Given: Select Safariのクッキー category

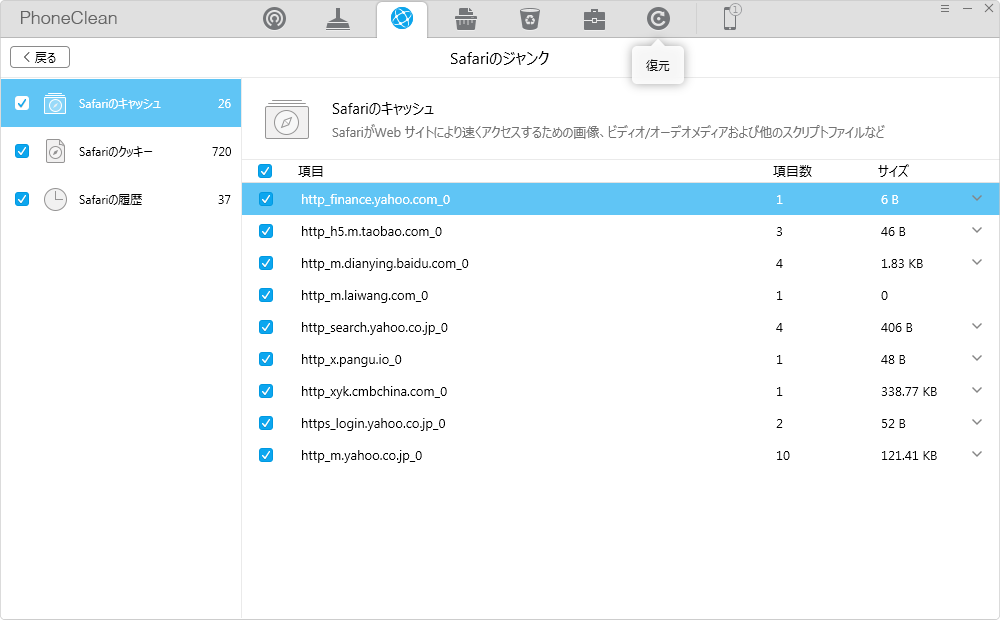Looking at the screenshot, I should point(121,151).
